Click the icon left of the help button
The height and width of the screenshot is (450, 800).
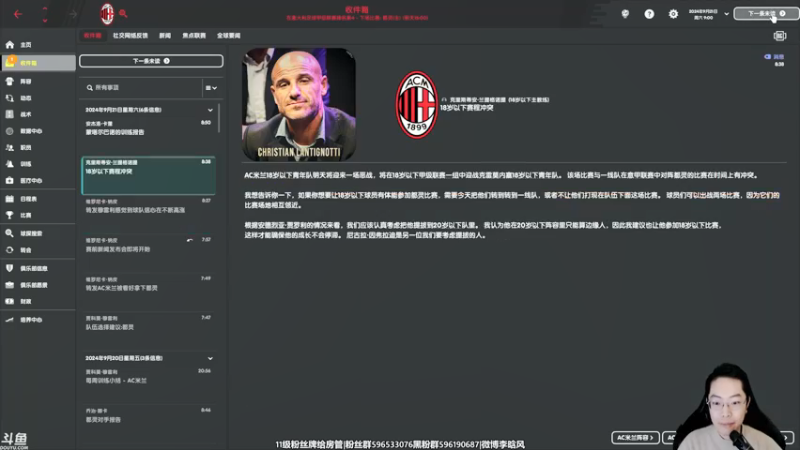coord(625,14)
